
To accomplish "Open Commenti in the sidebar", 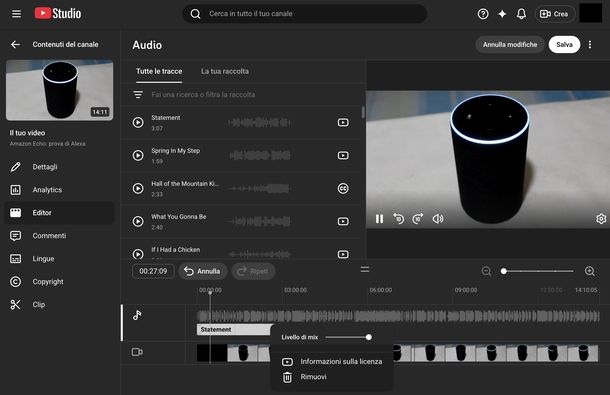I will click(x=60, y=236).
